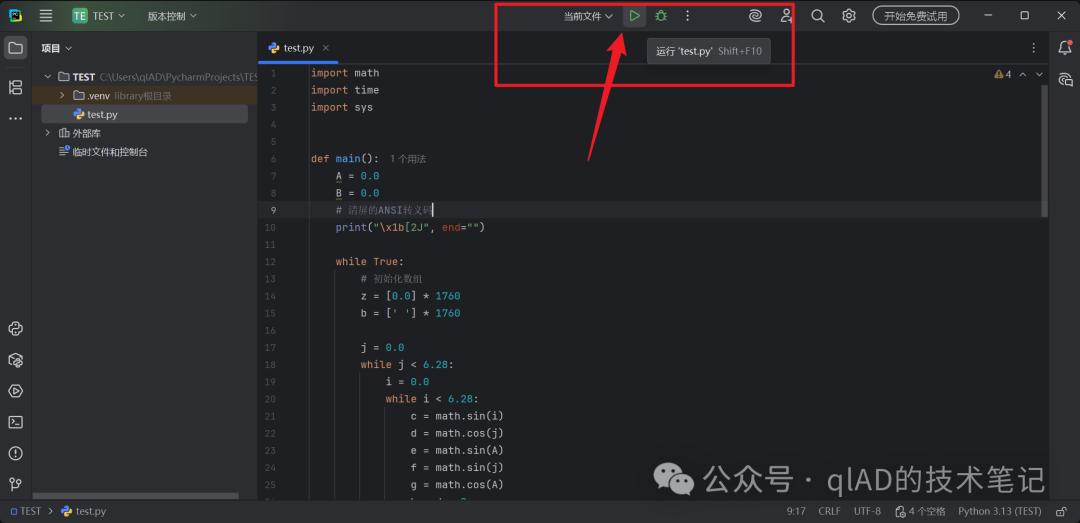
Task: Open the 版本控制 dropdown menu
Action: [172, 16]
